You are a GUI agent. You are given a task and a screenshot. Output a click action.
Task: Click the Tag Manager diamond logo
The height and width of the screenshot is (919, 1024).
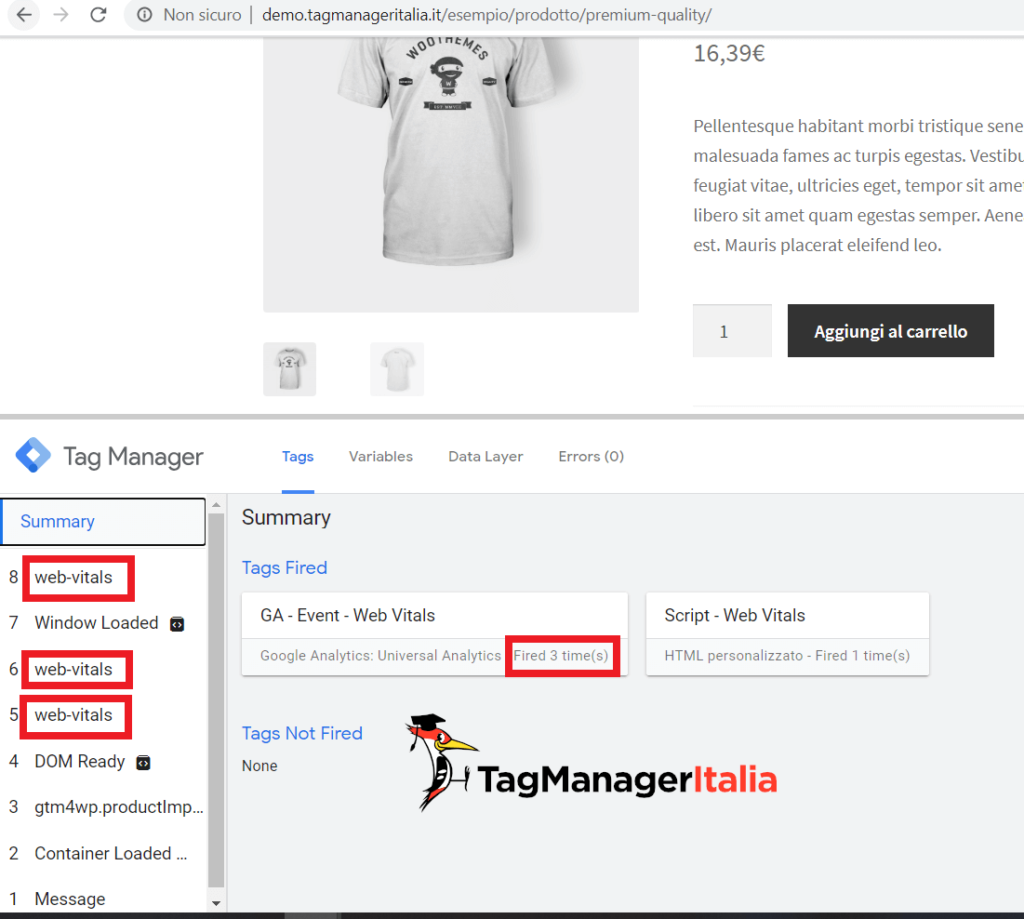pyautogui.click(x=33, y=455)
